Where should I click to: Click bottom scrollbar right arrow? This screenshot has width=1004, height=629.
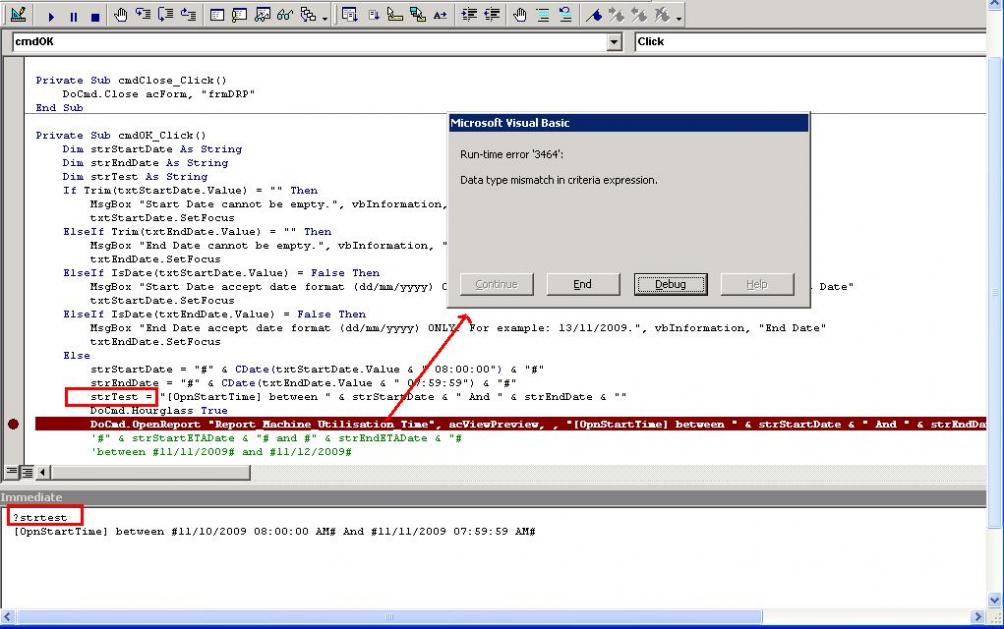pyautogui.click(x=978, y=617)
